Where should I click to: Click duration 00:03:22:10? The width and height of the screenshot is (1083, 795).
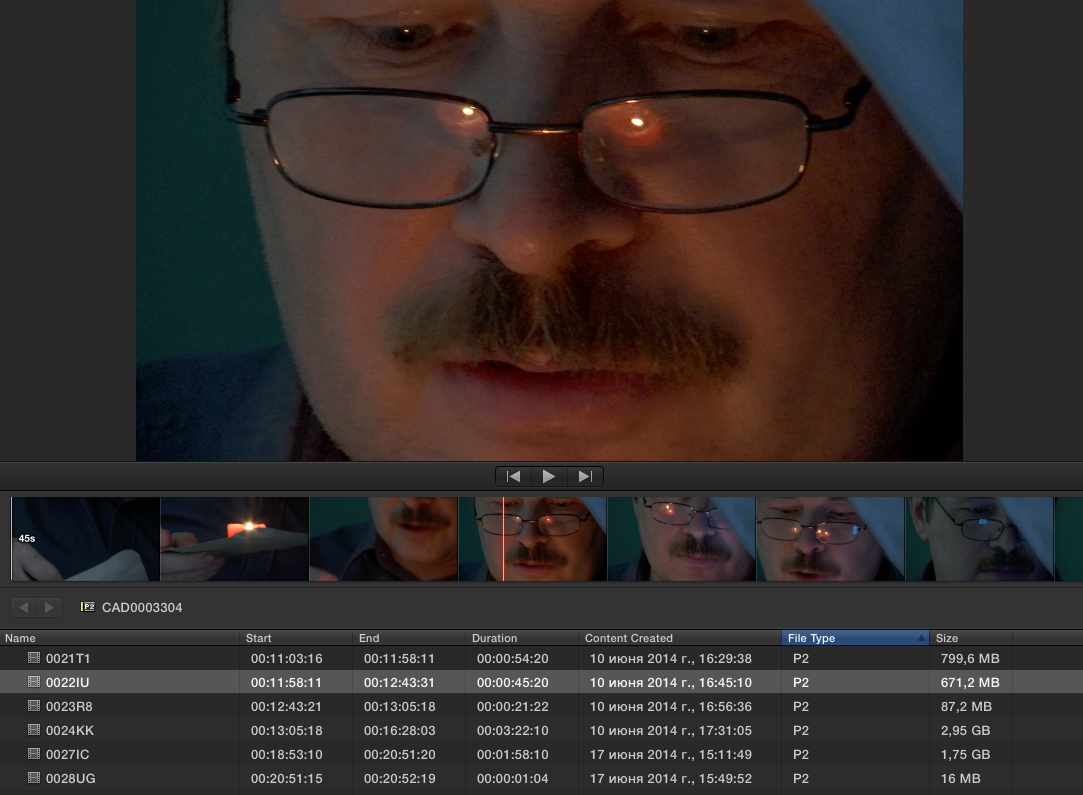[x=512, y=730]
